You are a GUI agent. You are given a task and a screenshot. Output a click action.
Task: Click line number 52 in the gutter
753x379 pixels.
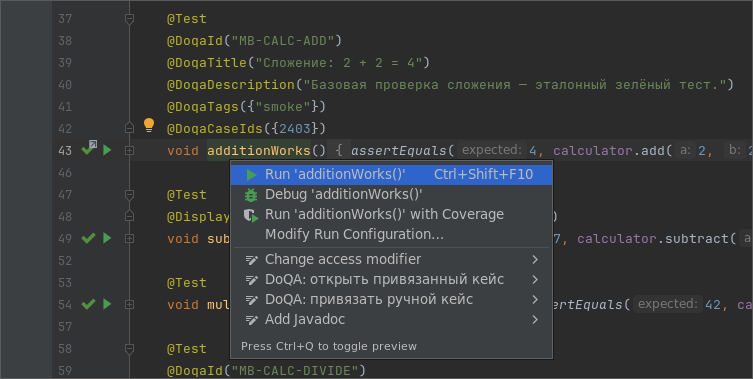[65, 260]
